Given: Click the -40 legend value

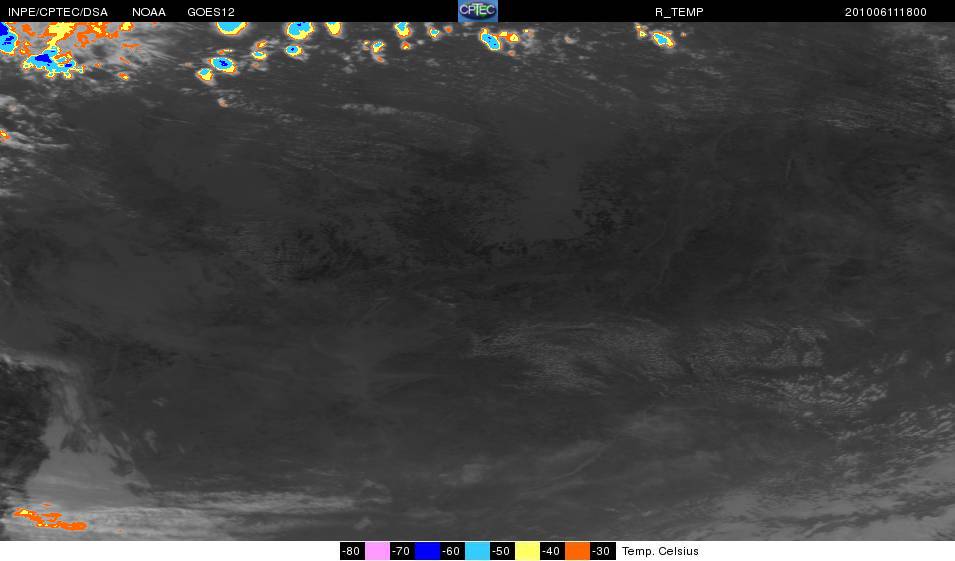Looking at the screenshot, I should 551,551.
